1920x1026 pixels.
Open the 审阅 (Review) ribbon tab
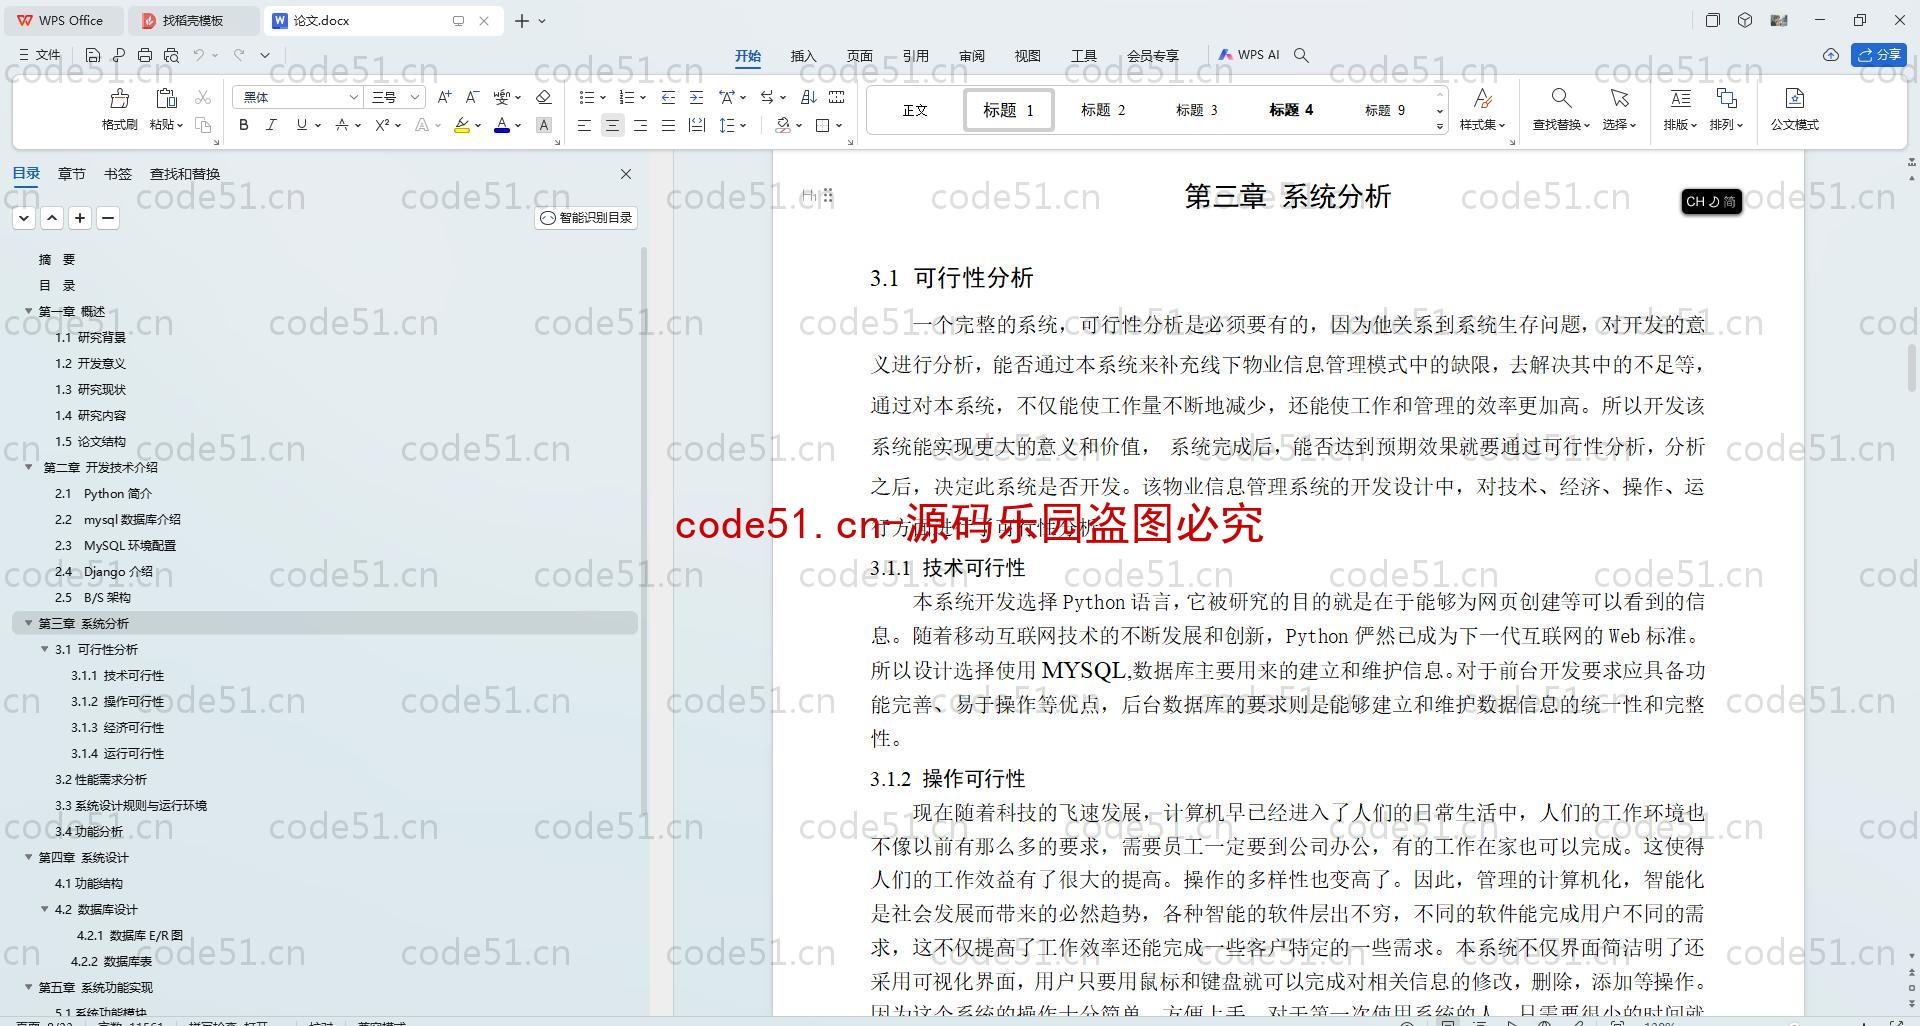tap(971, 56)
